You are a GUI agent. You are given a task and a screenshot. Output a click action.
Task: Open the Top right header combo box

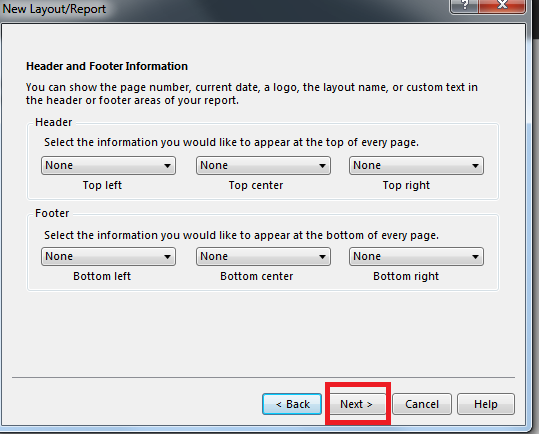[416, 166]
